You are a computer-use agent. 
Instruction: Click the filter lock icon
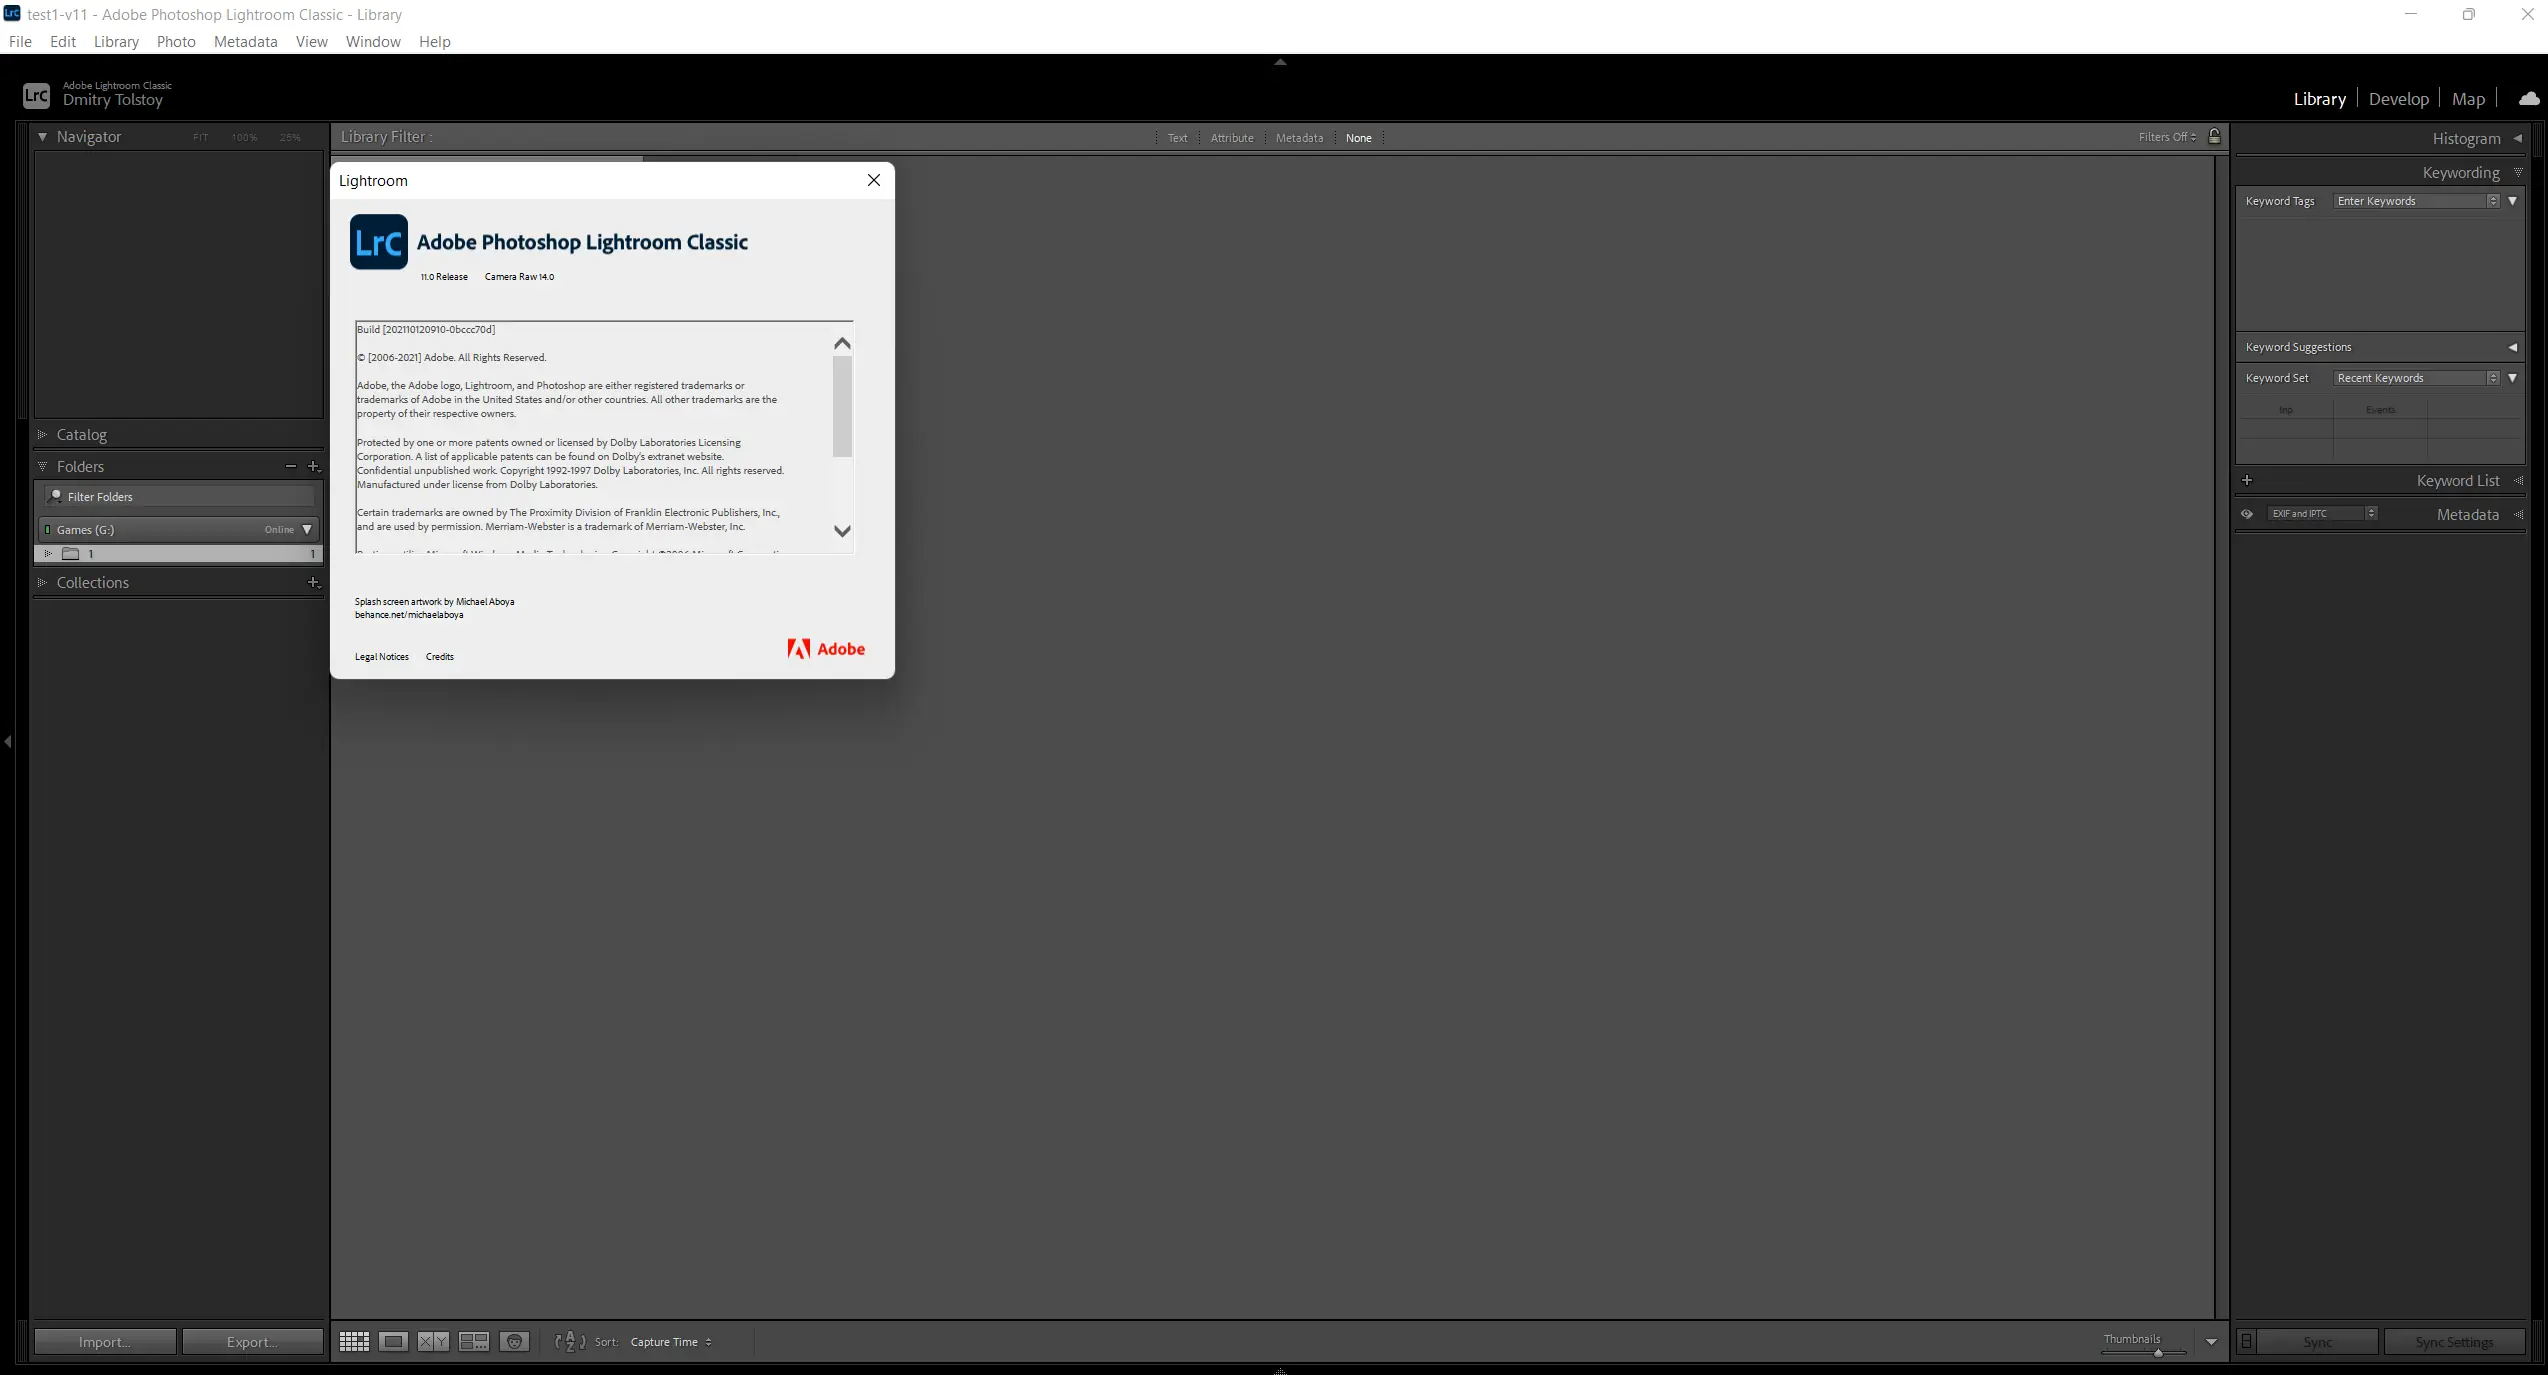pyautogui.click(x=2214, y=137)
